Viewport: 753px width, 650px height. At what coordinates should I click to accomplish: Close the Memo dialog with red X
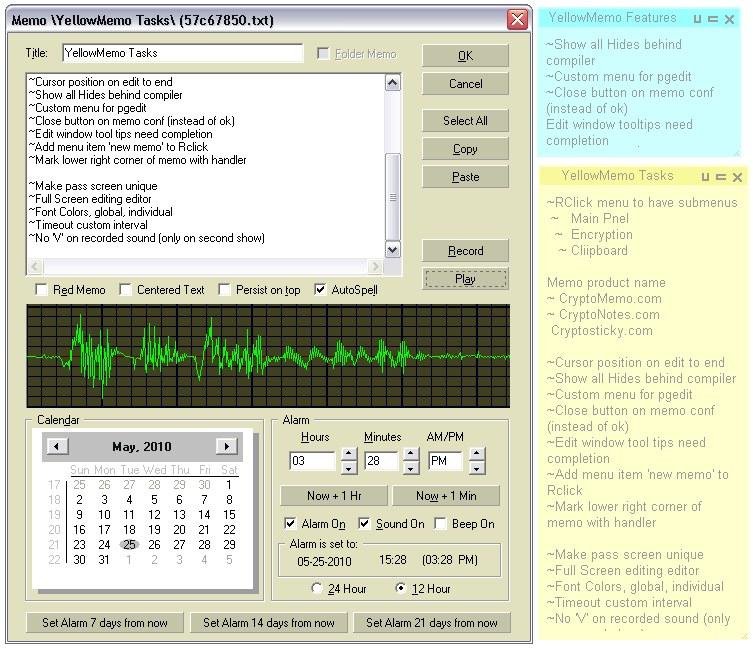(517, 20)
